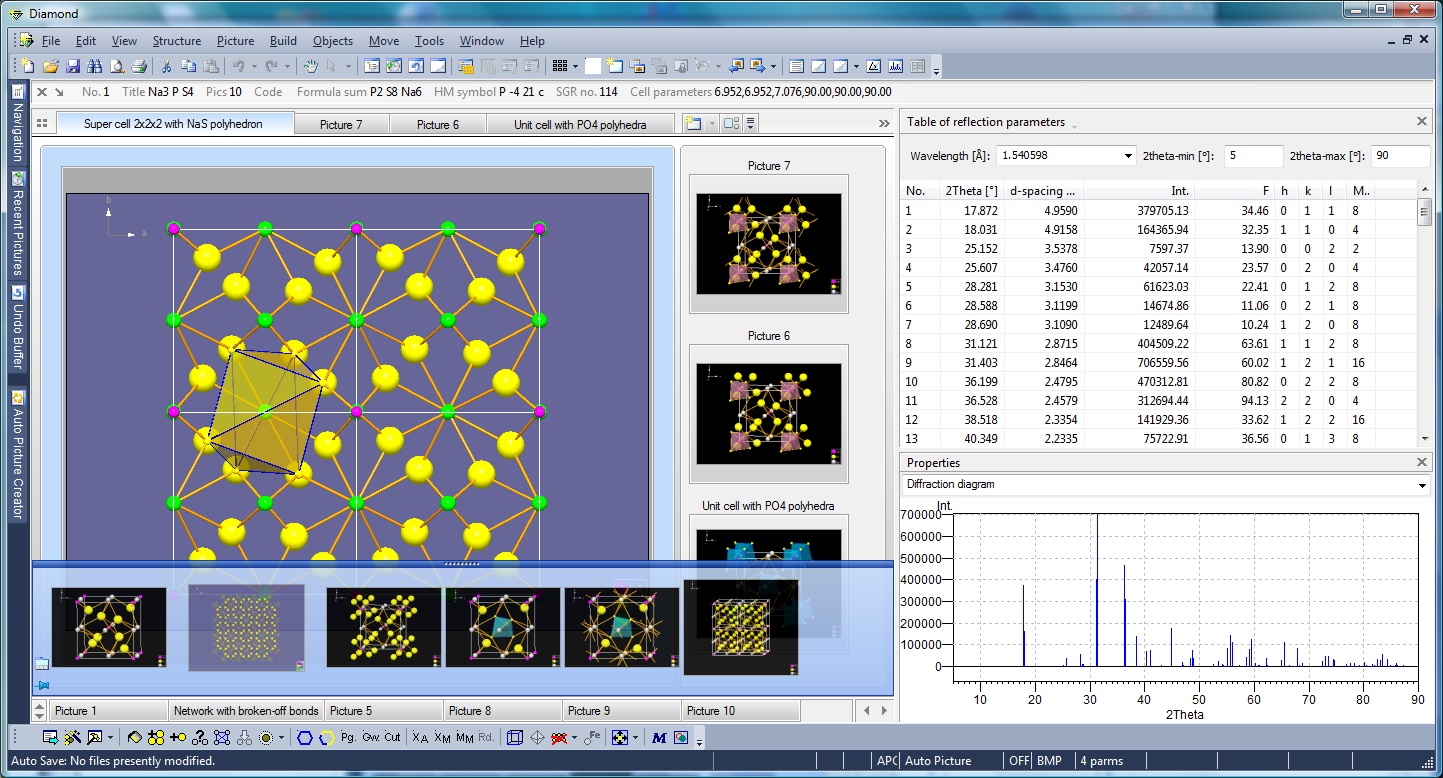
Task: Click the 2theta-max input field
Action: pyautogui.click(x=1399, y=156)
